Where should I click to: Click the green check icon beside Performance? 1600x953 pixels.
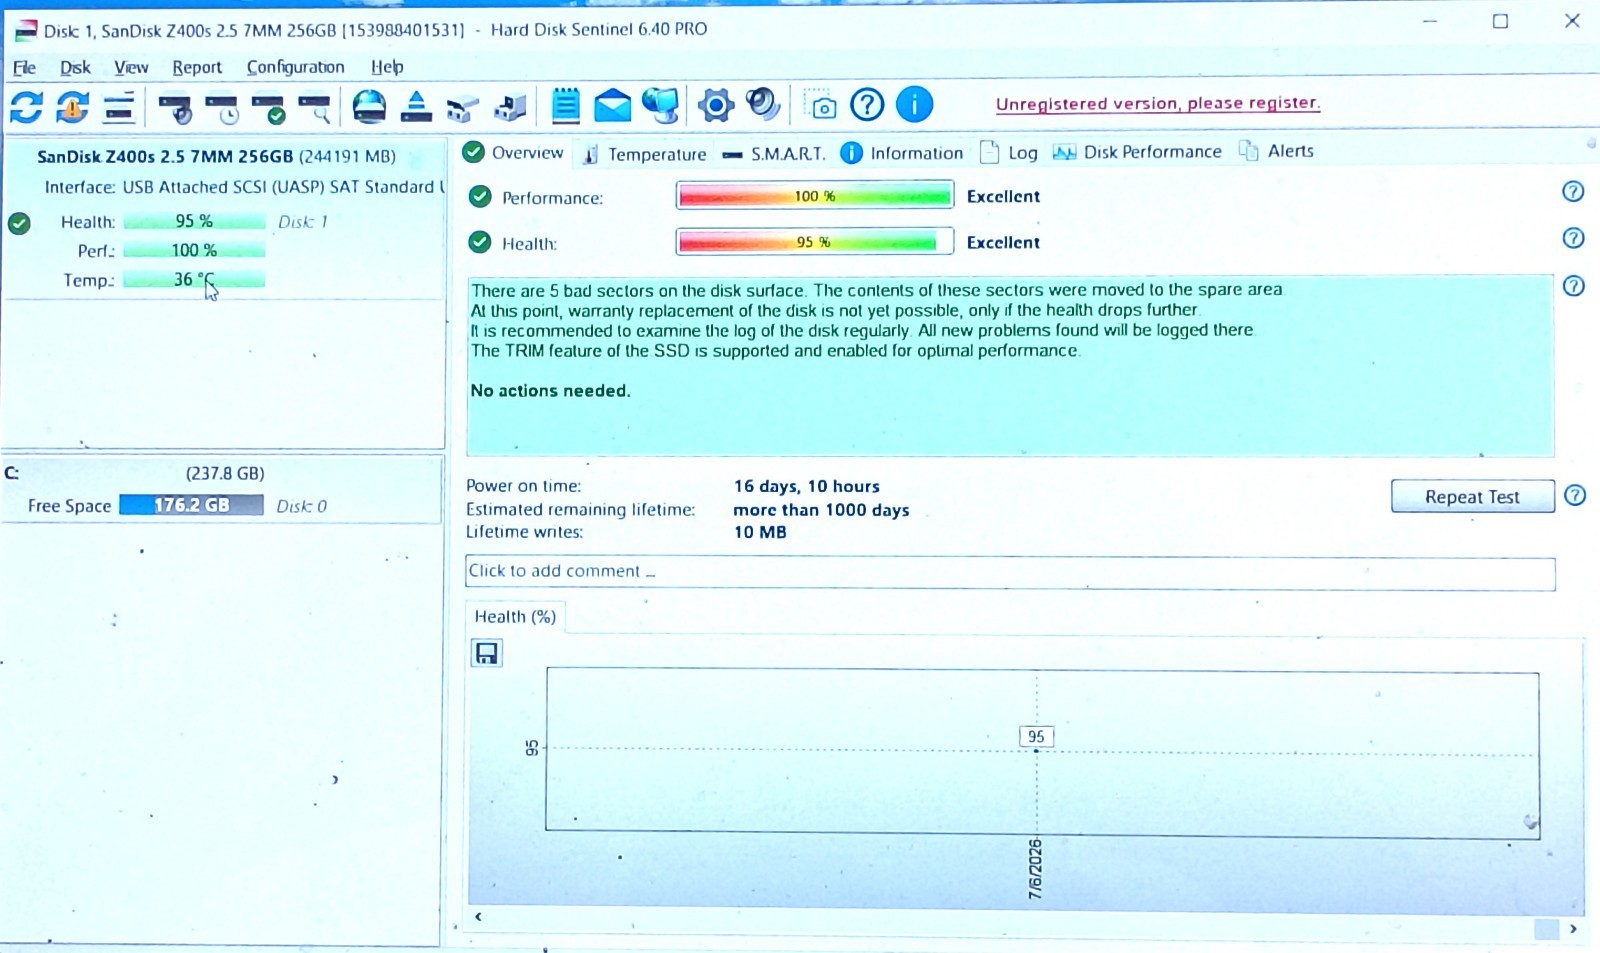tap(480, 196)
